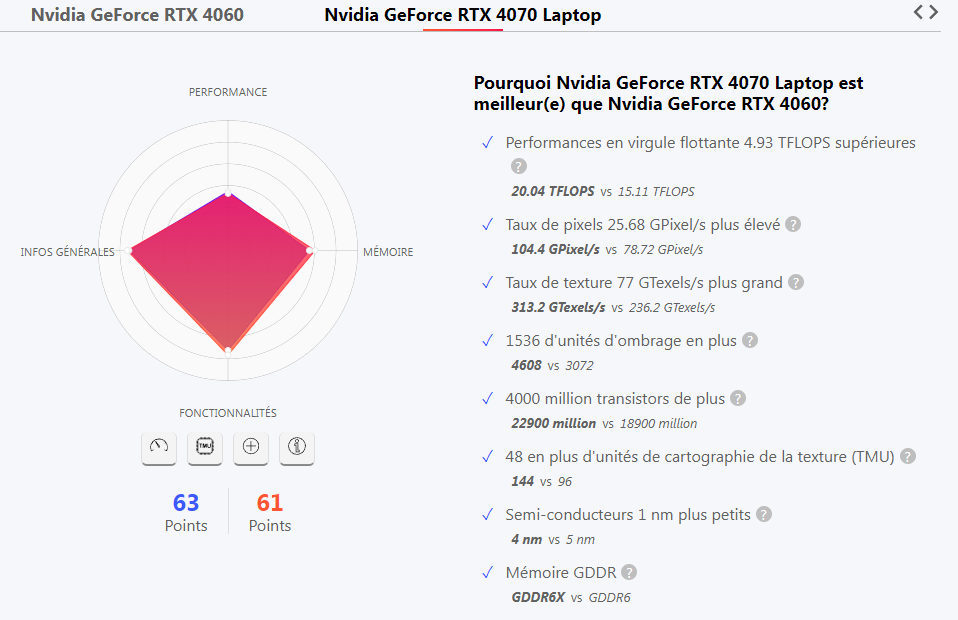Open help icon beside unités d'ombrage
958x620 pixels.
(750, 340)
